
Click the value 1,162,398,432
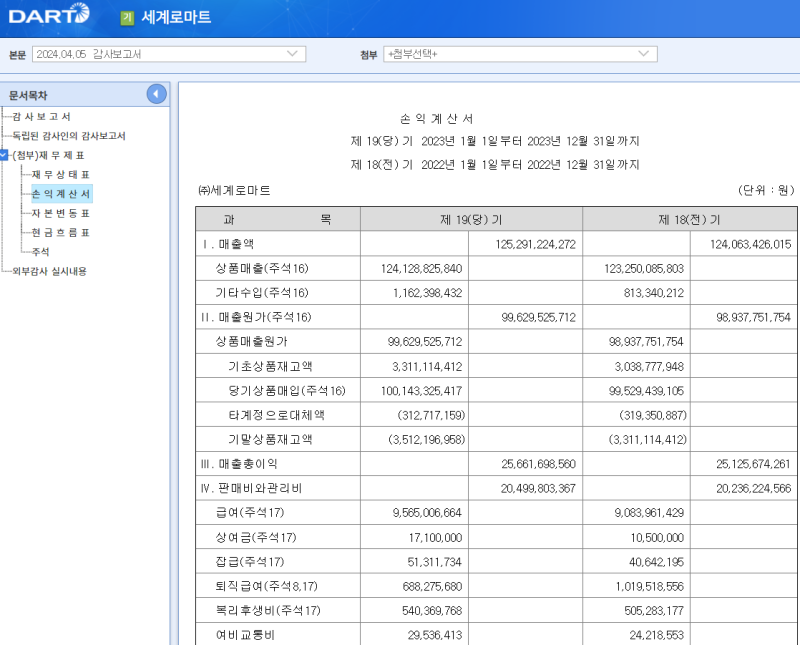(x=428, y=293)
